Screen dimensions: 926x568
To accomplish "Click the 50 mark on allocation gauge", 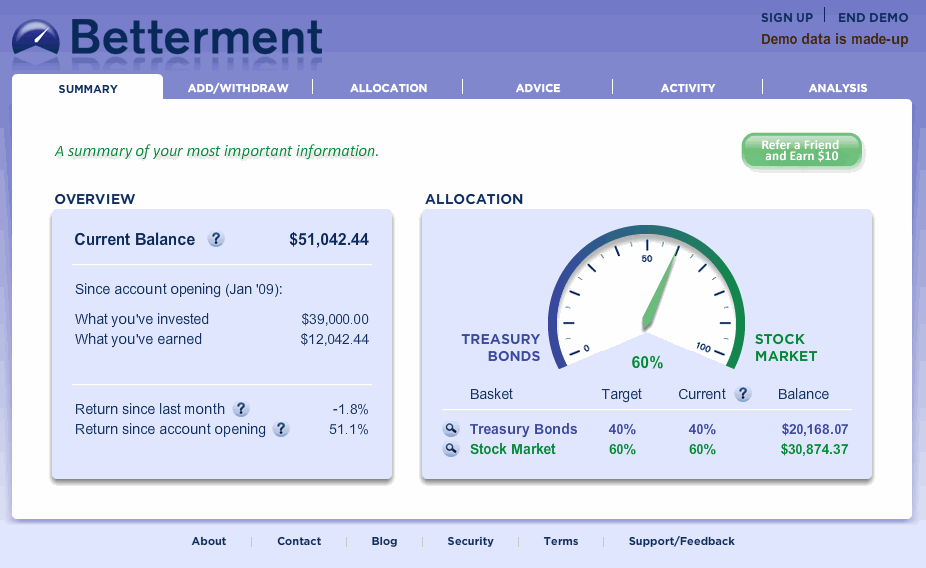I will (647, 259).
